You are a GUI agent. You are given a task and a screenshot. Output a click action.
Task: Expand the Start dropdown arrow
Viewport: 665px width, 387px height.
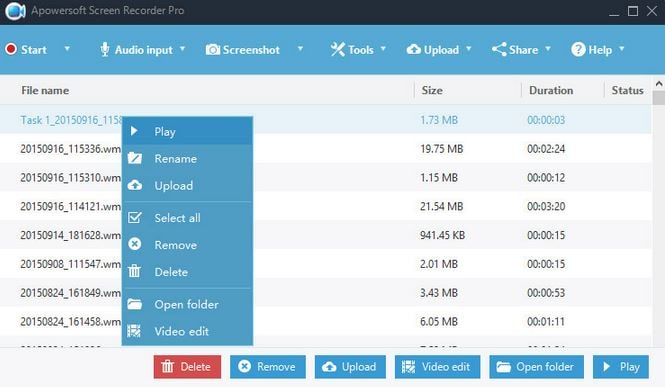coord(67,49)
